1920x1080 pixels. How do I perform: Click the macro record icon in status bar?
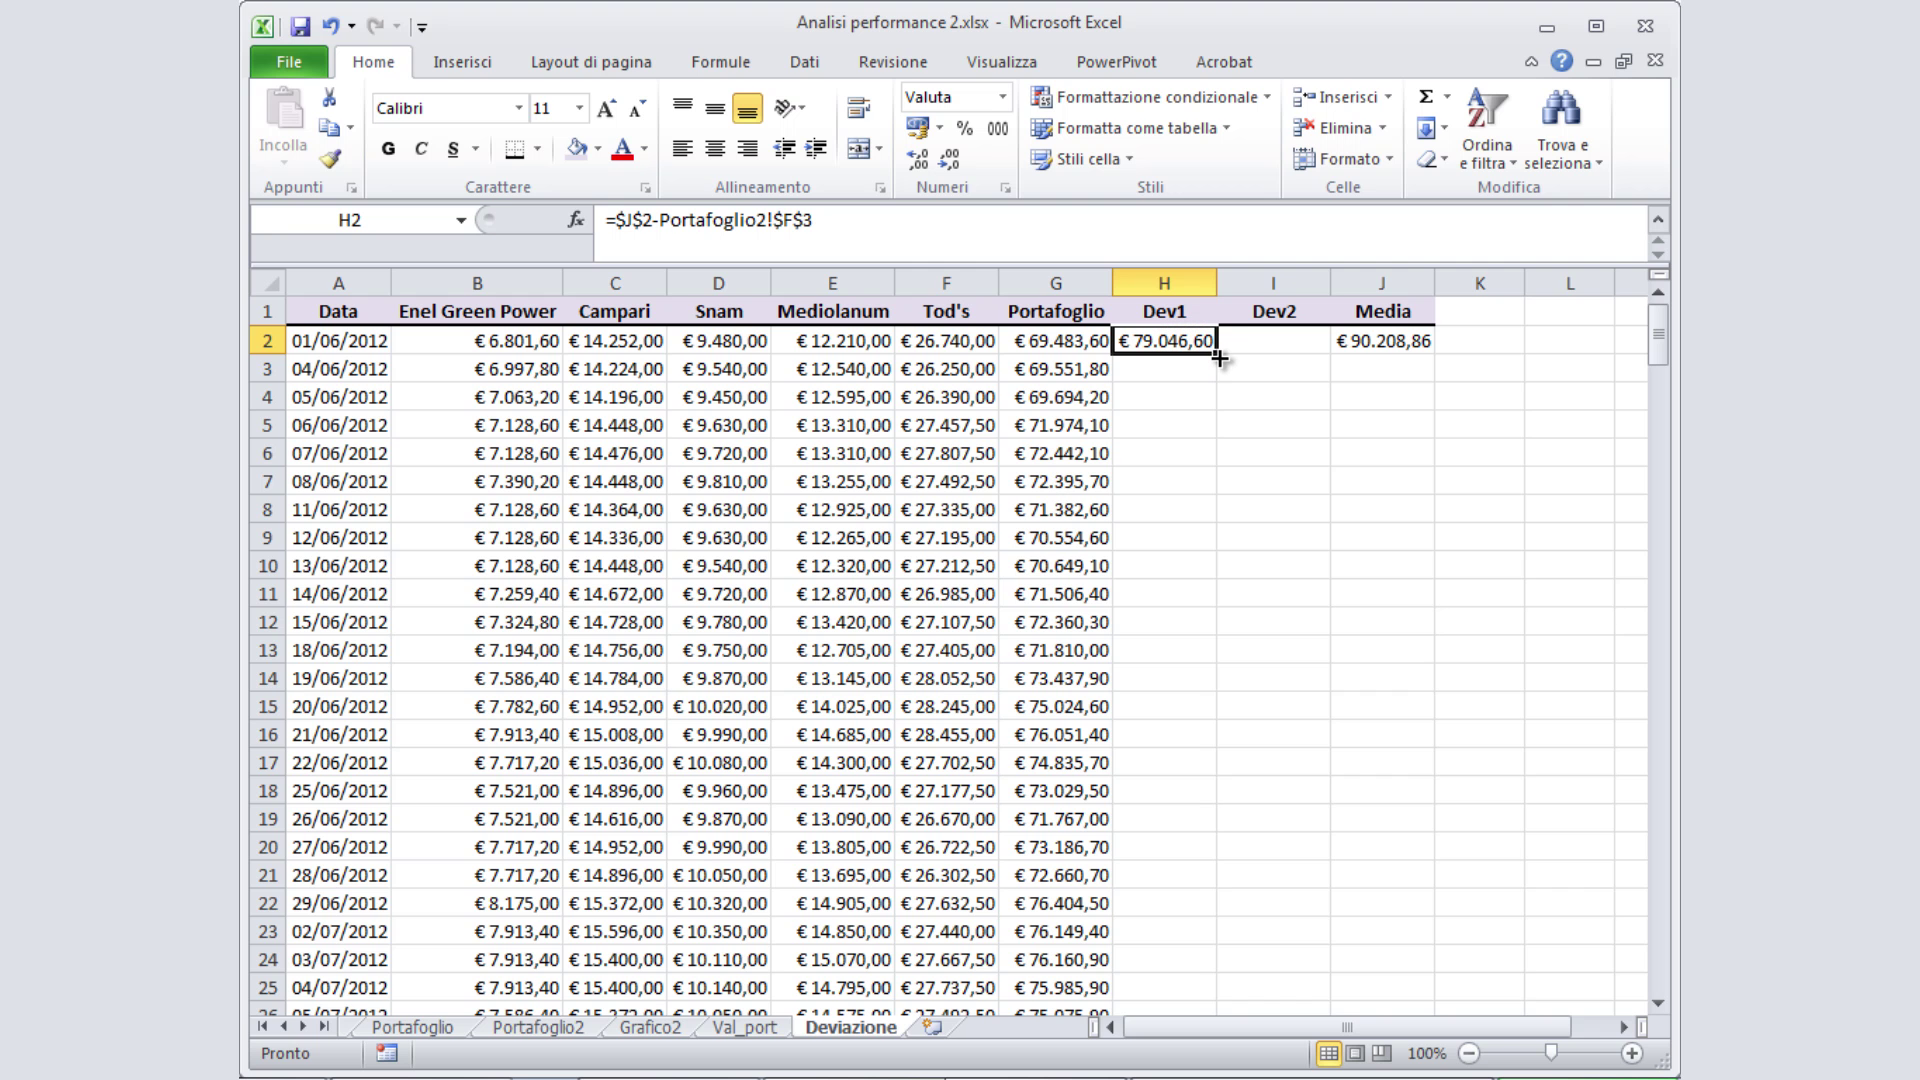(x=387, y=1053)
